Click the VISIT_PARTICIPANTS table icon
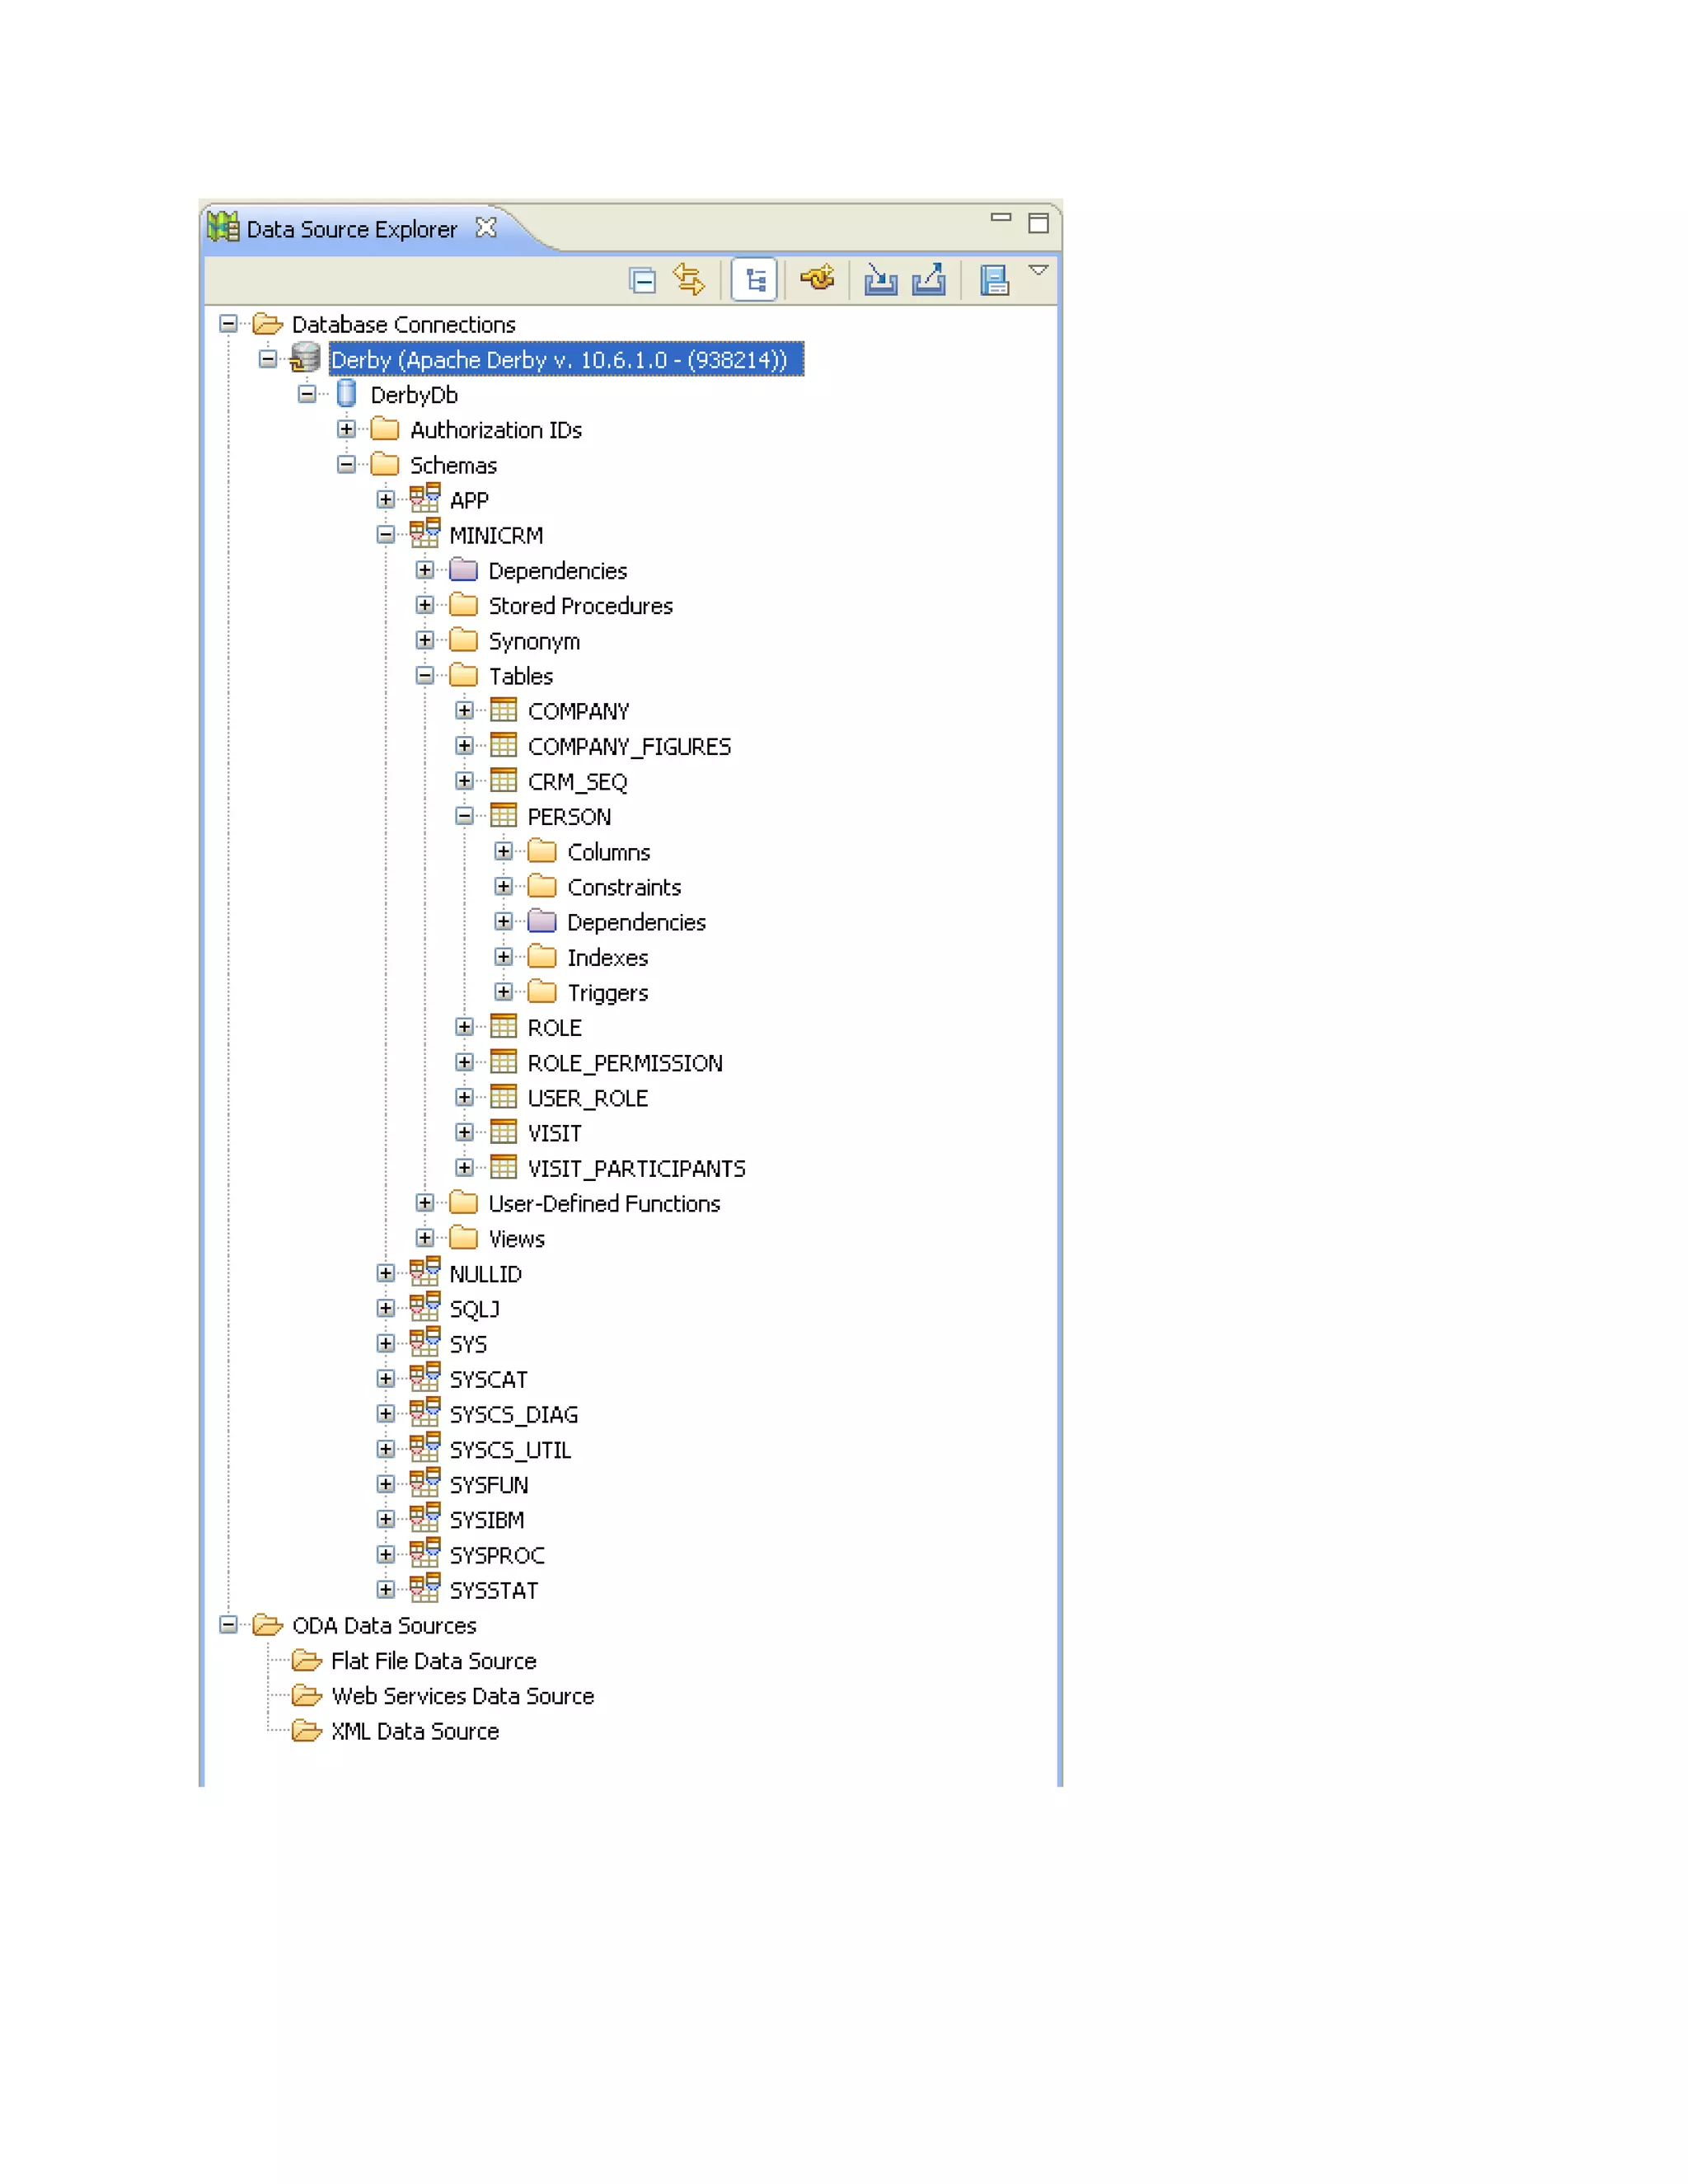The image size is (1688, 2184). 504,1167
